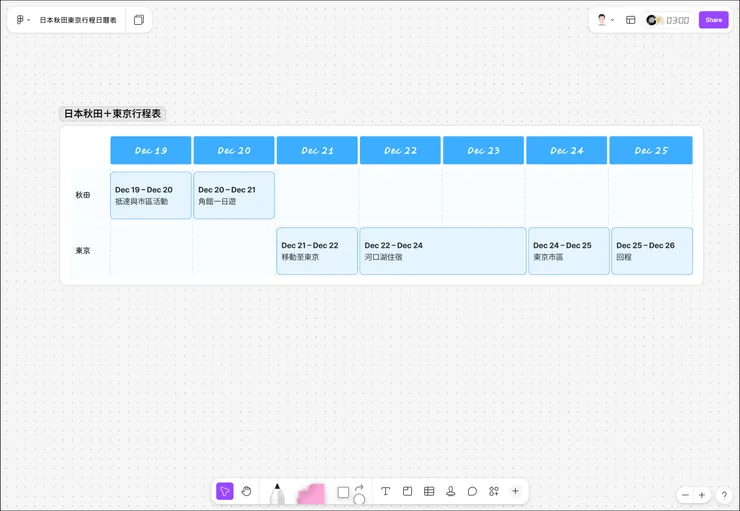Expand the main menu dropdown chevron
Image resolution: width=740 pixels, height=511 pixels.
click(x=29, y=20)
